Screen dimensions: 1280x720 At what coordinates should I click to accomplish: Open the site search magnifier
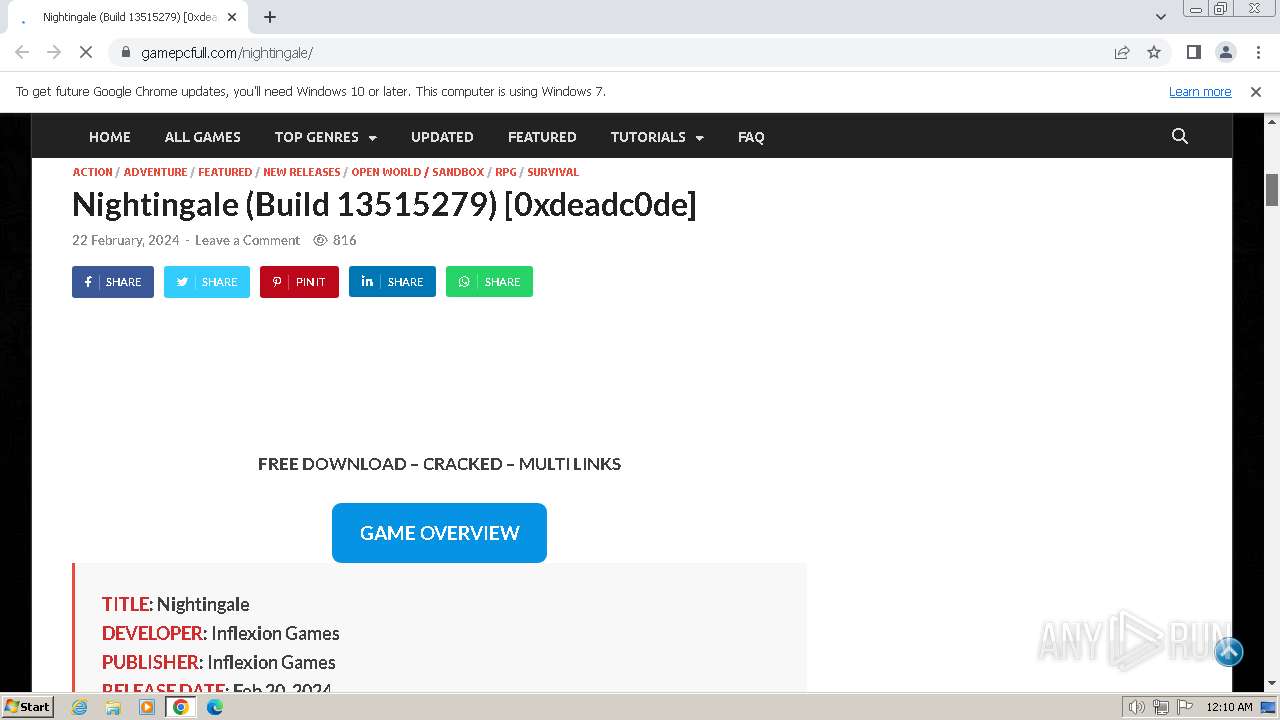pos(1180,136)
